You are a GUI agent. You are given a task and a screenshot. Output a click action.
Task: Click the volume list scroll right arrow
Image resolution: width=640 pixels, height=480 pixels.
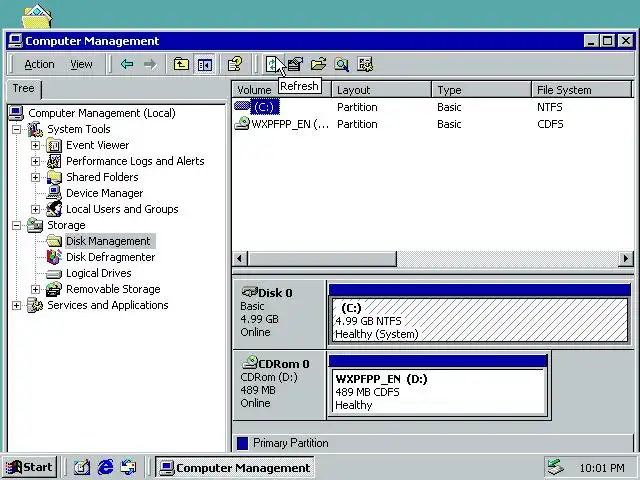[x=625, y=258]
